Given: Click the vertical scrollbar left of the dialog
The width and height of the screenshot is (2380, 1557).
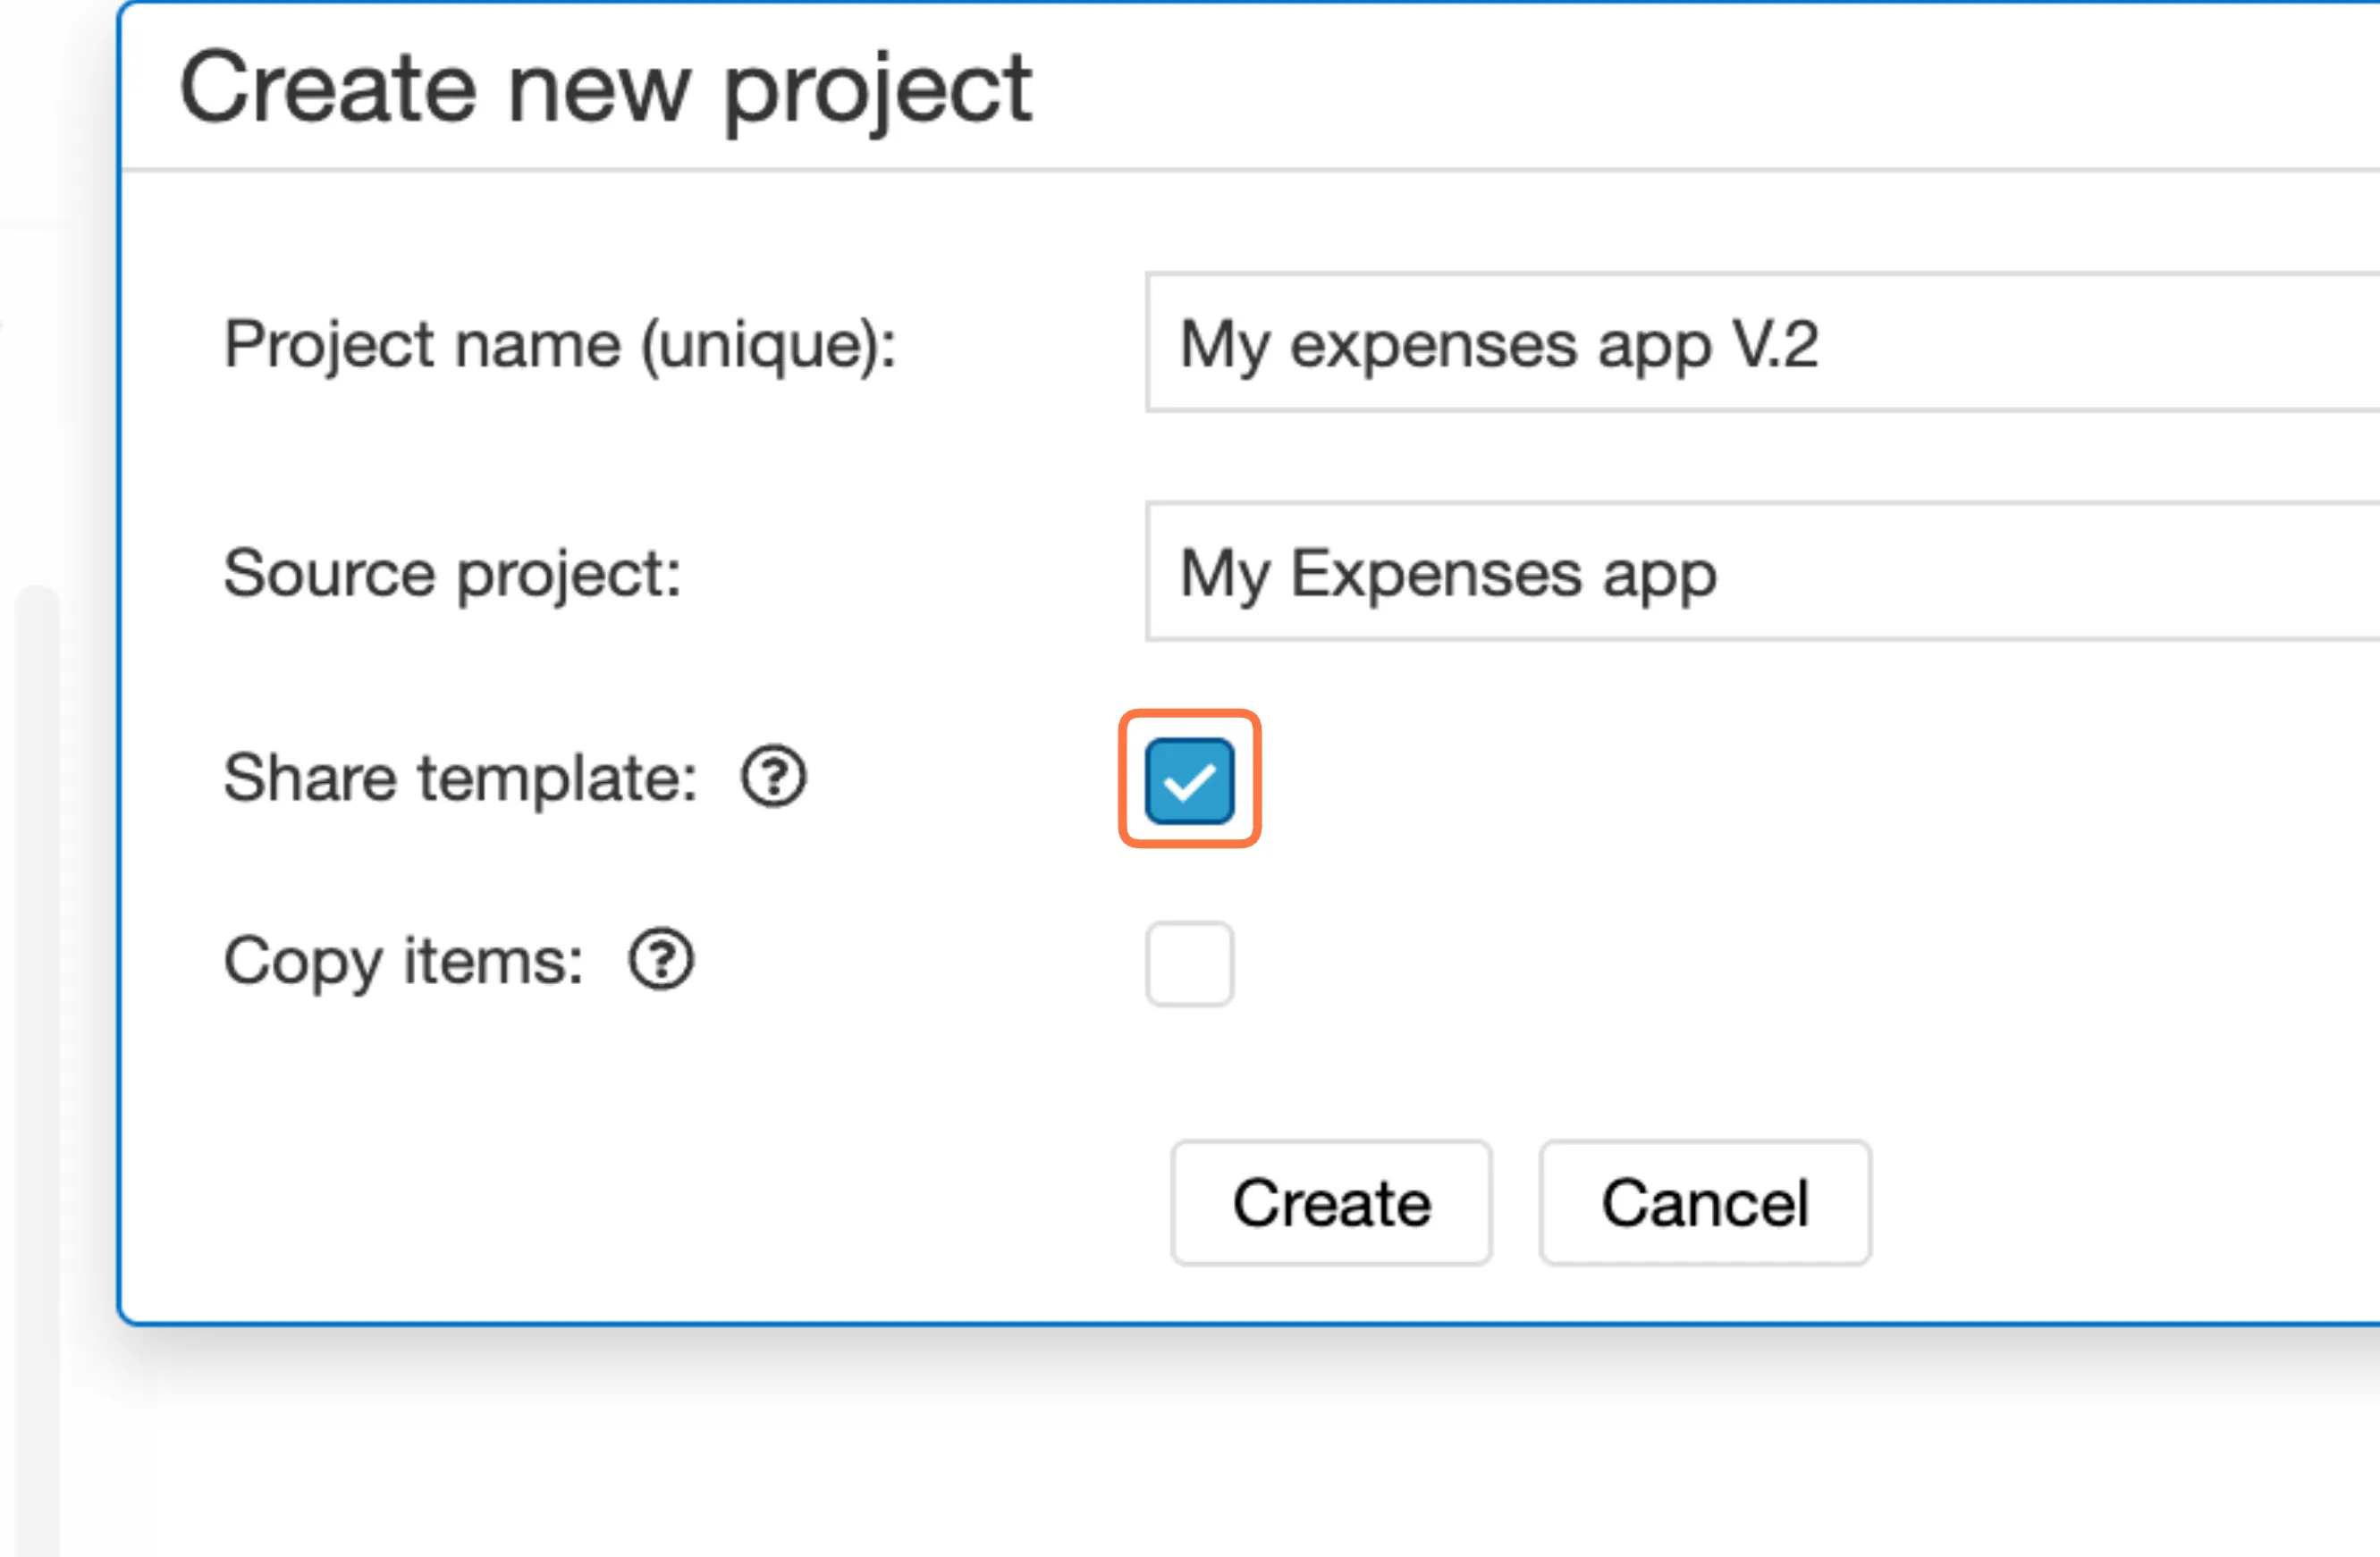Looking at the screenshot, I should point(37,1000).
